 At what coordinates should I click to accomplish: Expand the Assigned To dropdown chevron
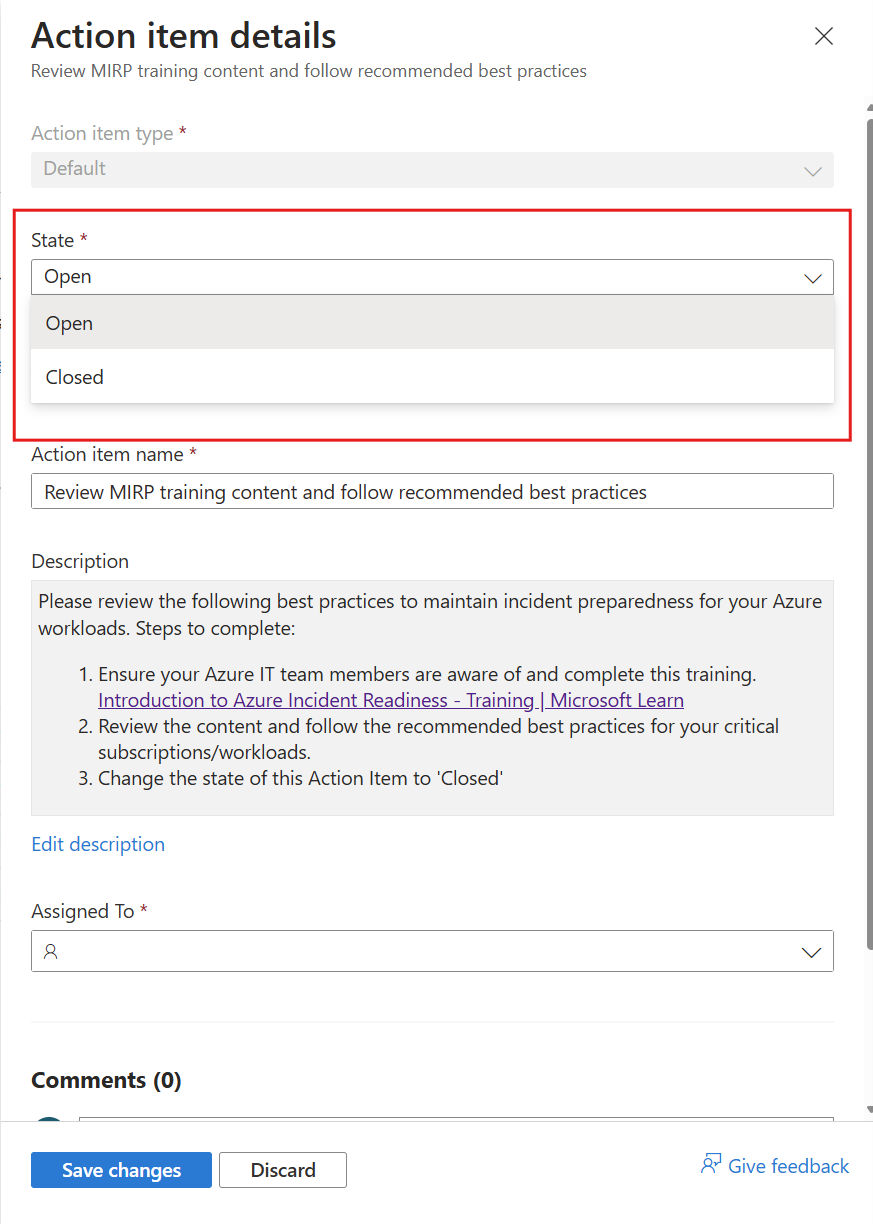pos(812,953)
